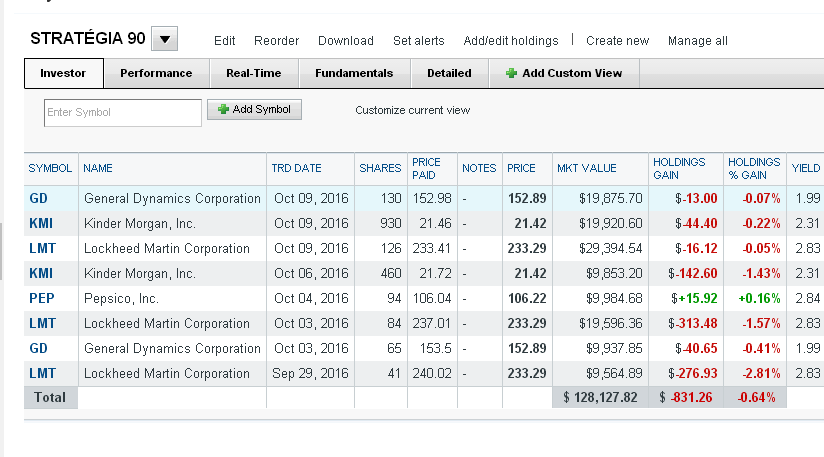Click the percent gain -2.81%
This screenshot has height=457, width=824.
tap(761, 373)
